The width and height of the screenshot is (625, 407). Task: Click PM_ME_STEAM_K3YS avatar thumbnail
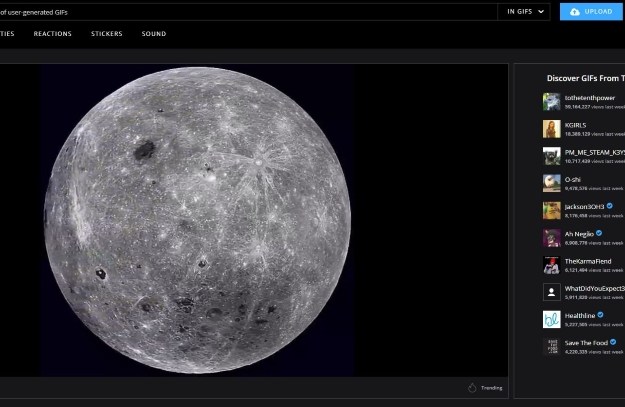[551, 156]
